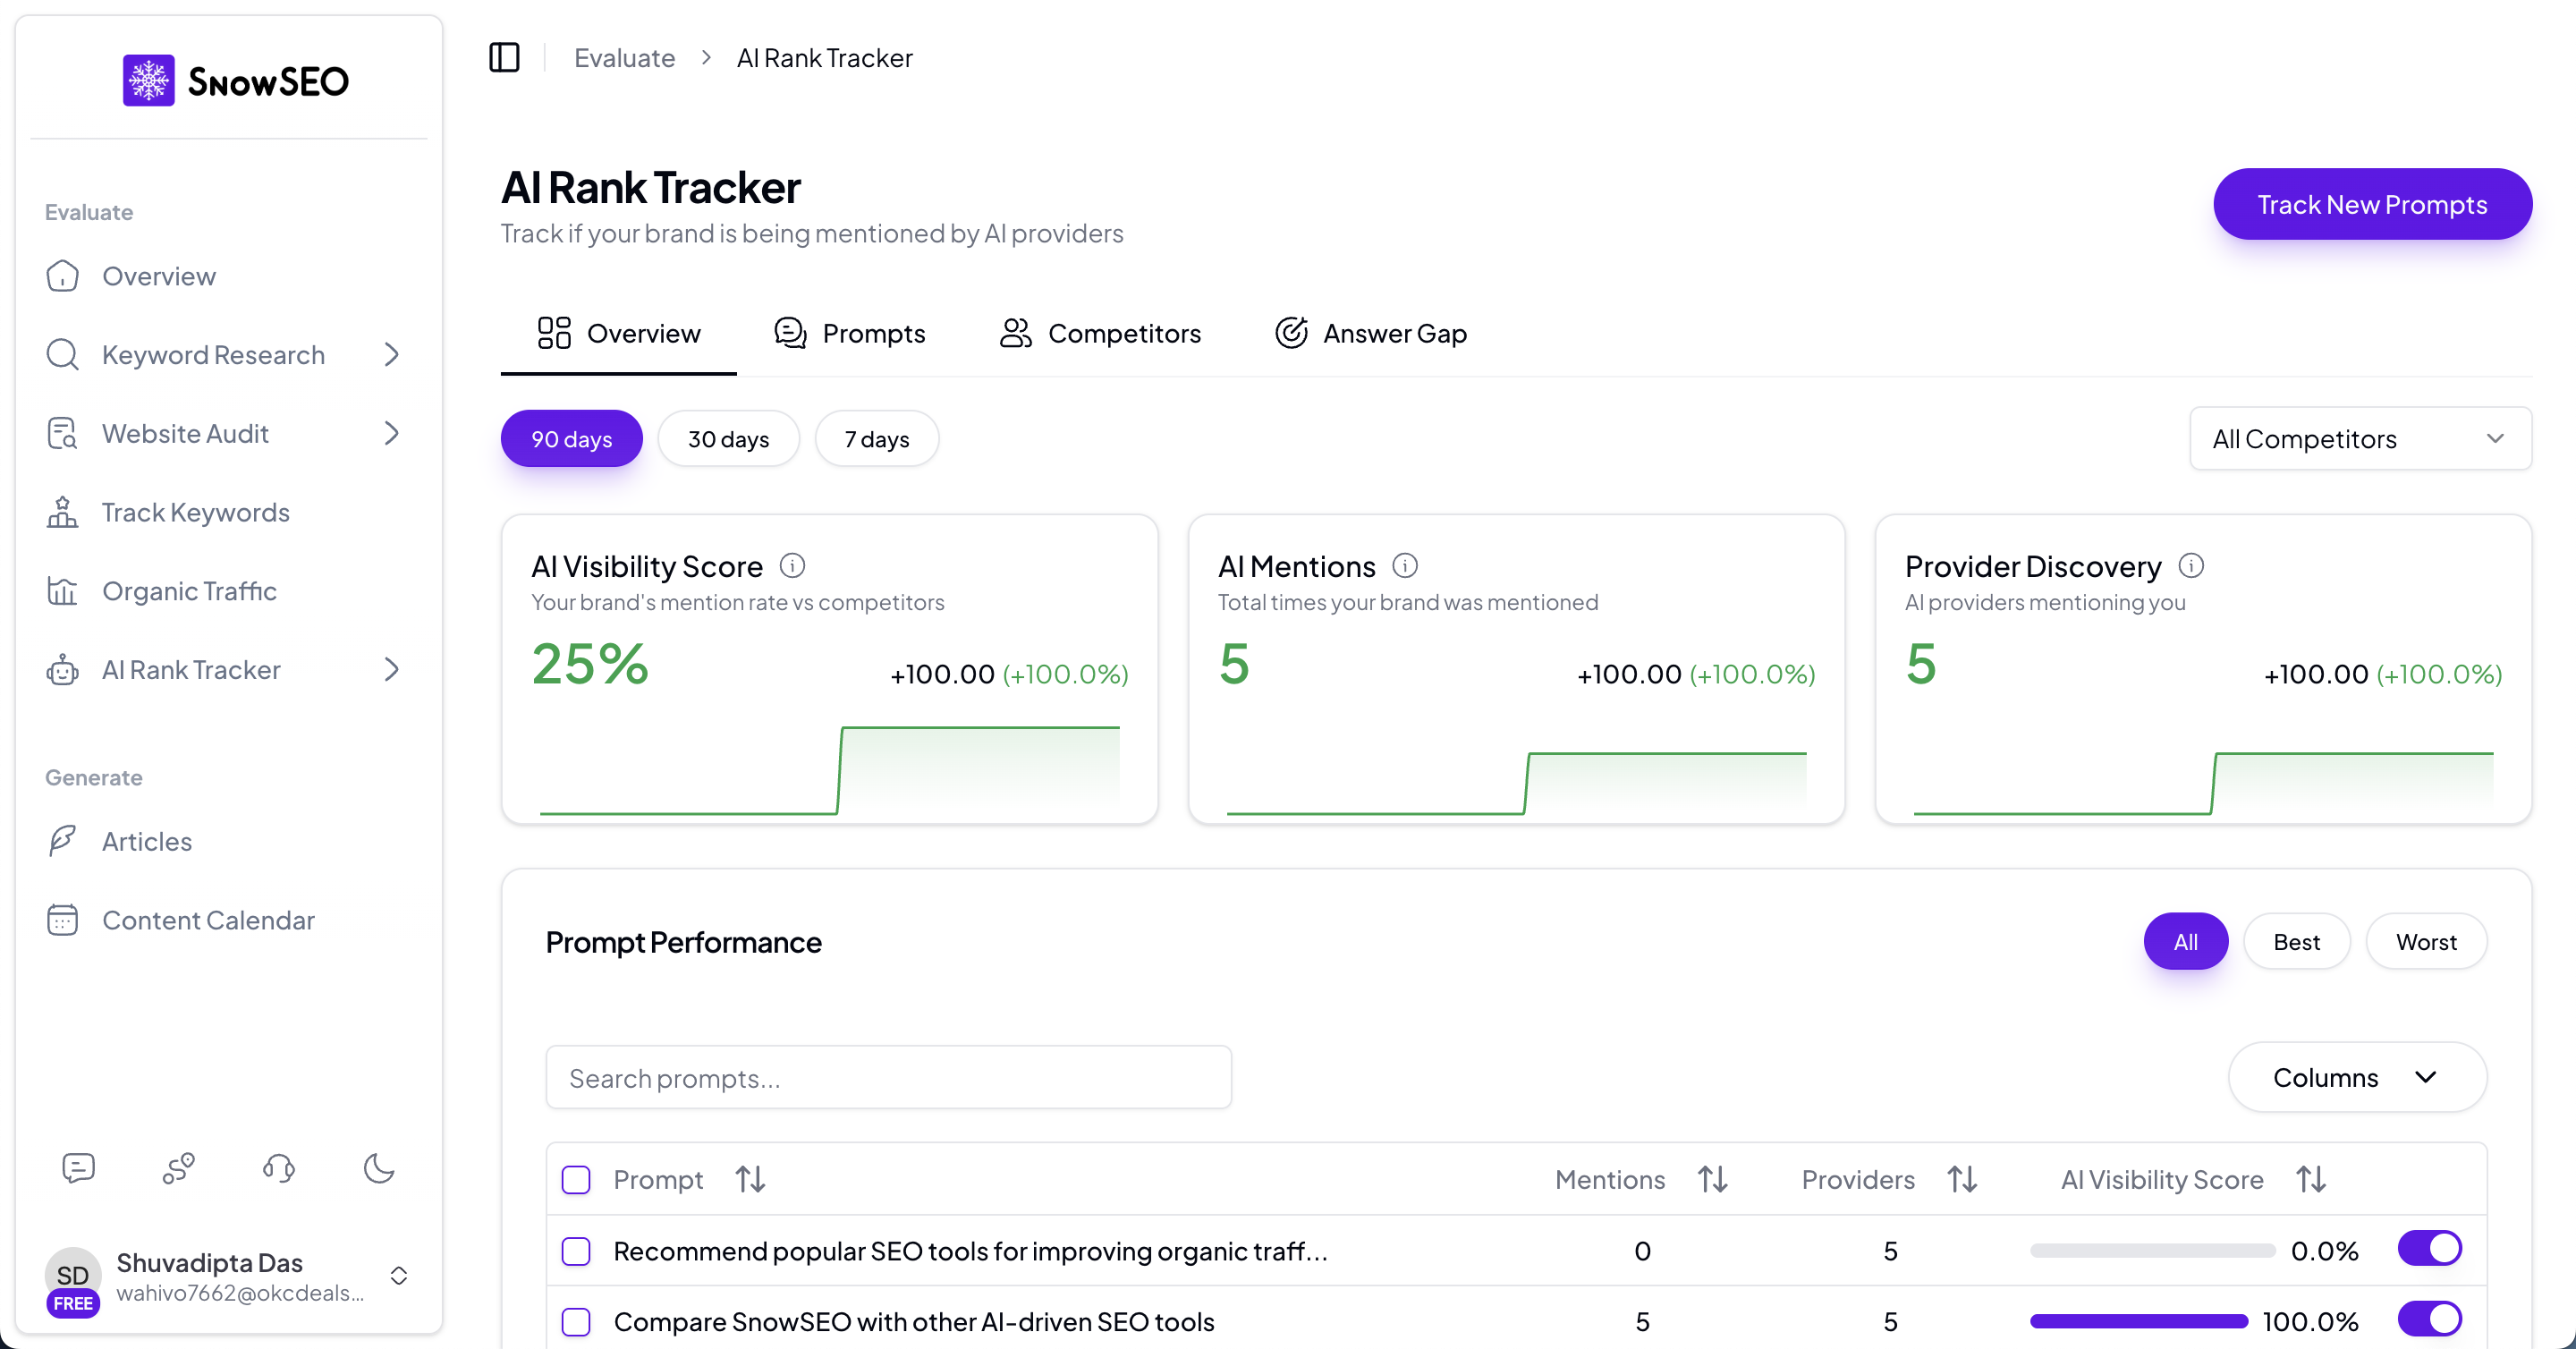Click the Provider Discovery trend chart
This screenshot has width=2576, height=1349.
point(2203,782)
